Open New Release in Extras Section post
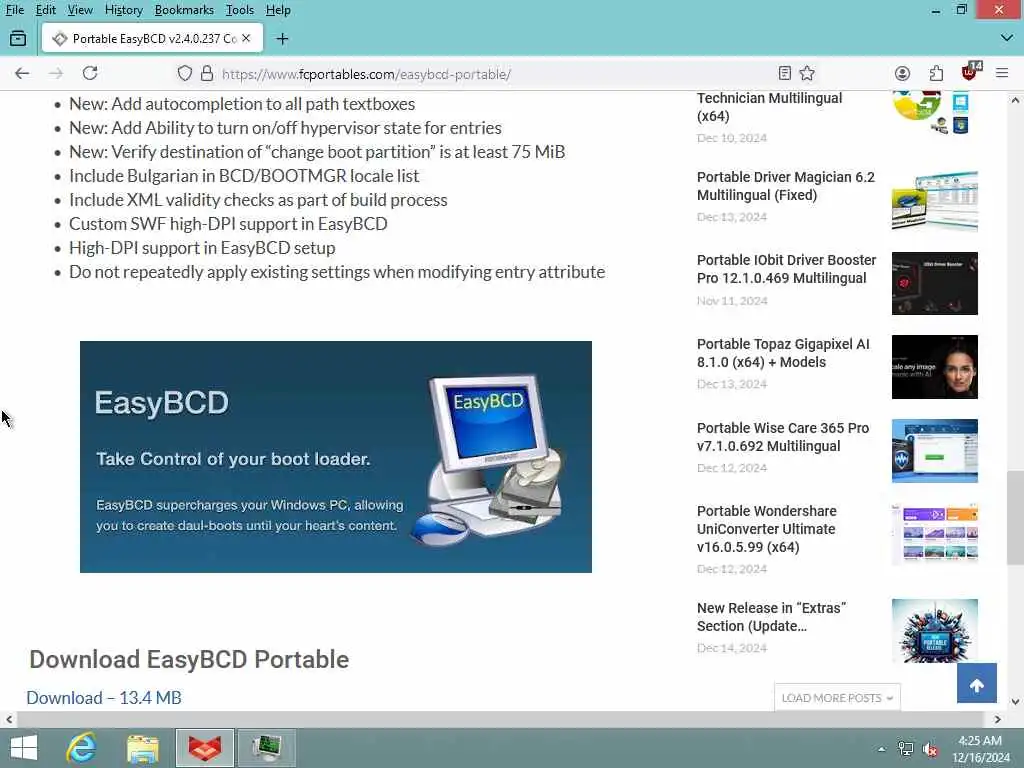Viewport: 1024px width, 768px height. pos(771,617)
